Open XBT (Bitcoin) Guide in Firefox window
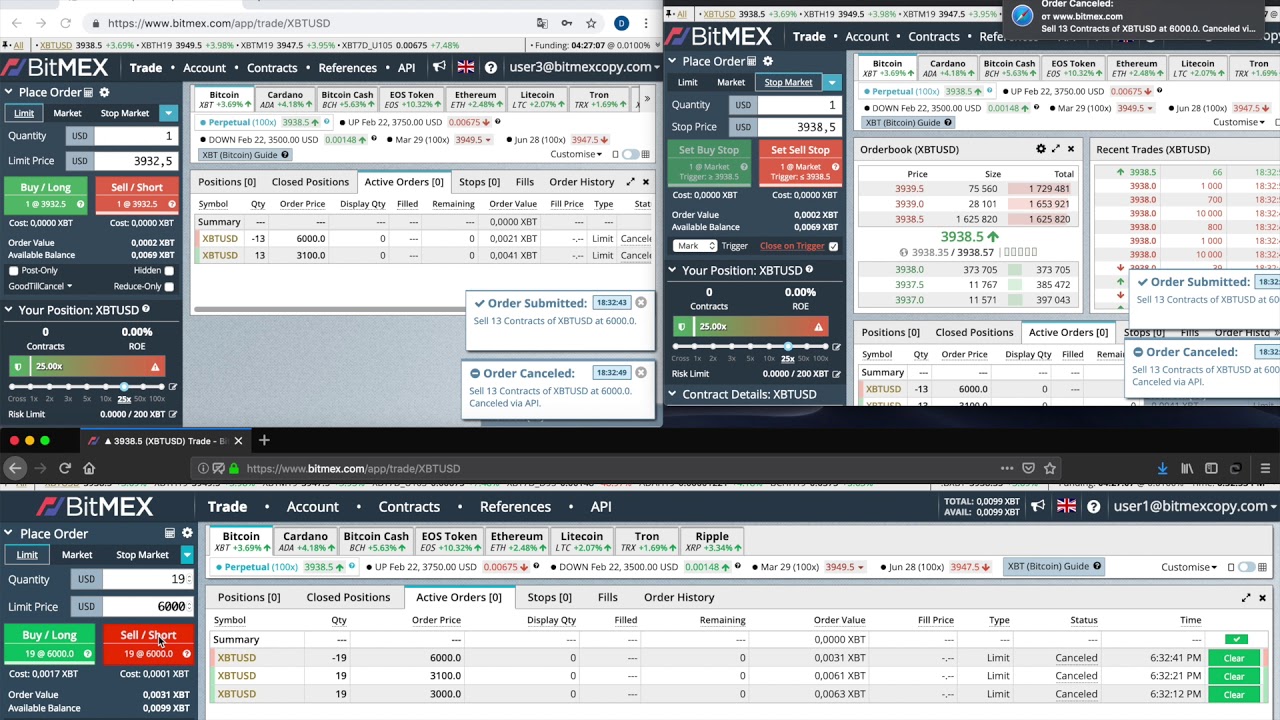 1054,567
